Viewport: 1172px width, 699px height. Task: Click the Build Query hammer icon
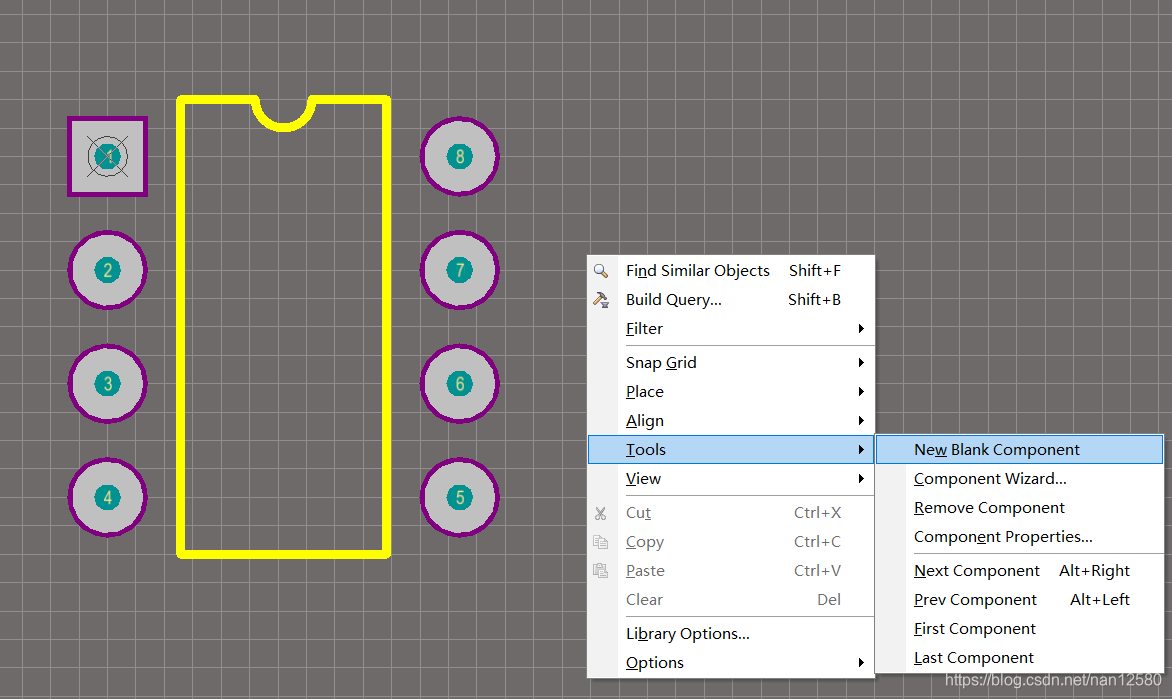tap(600, 300)
